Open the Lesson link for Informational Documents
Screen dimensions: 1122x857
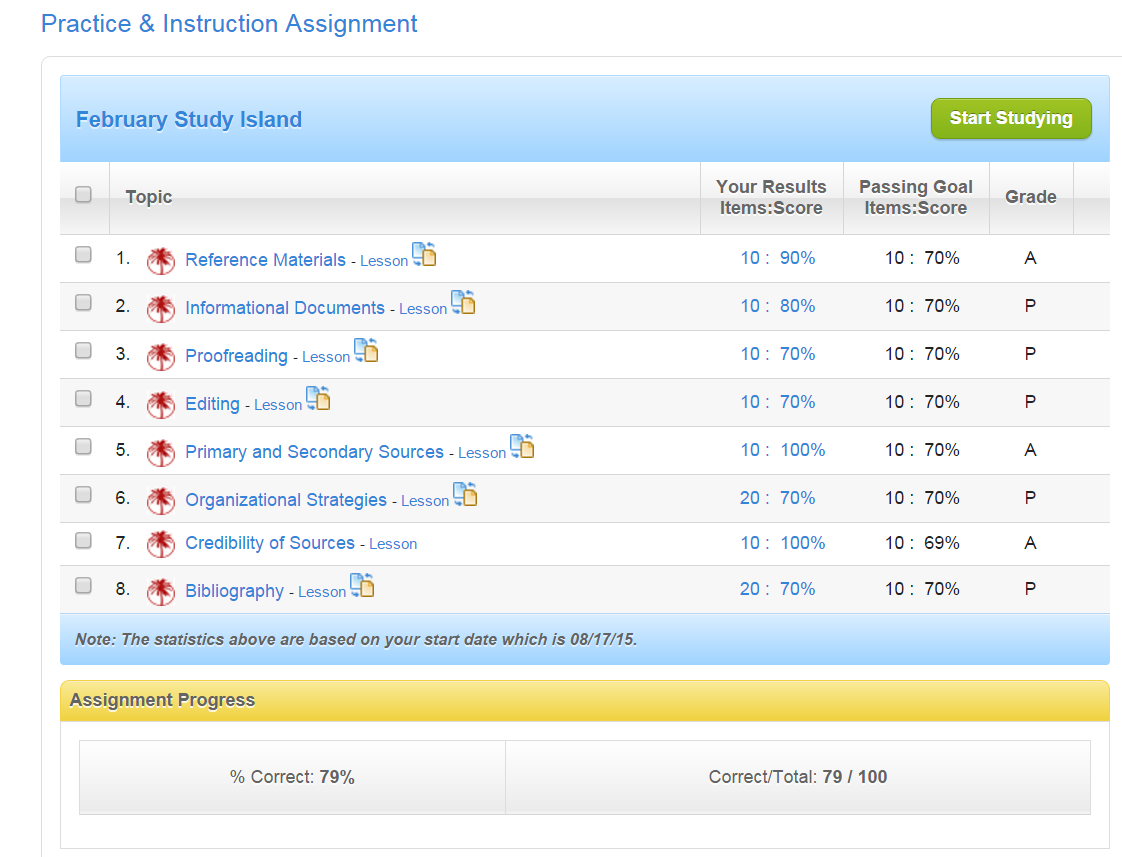pyautogui.click(x=423, y=309)
